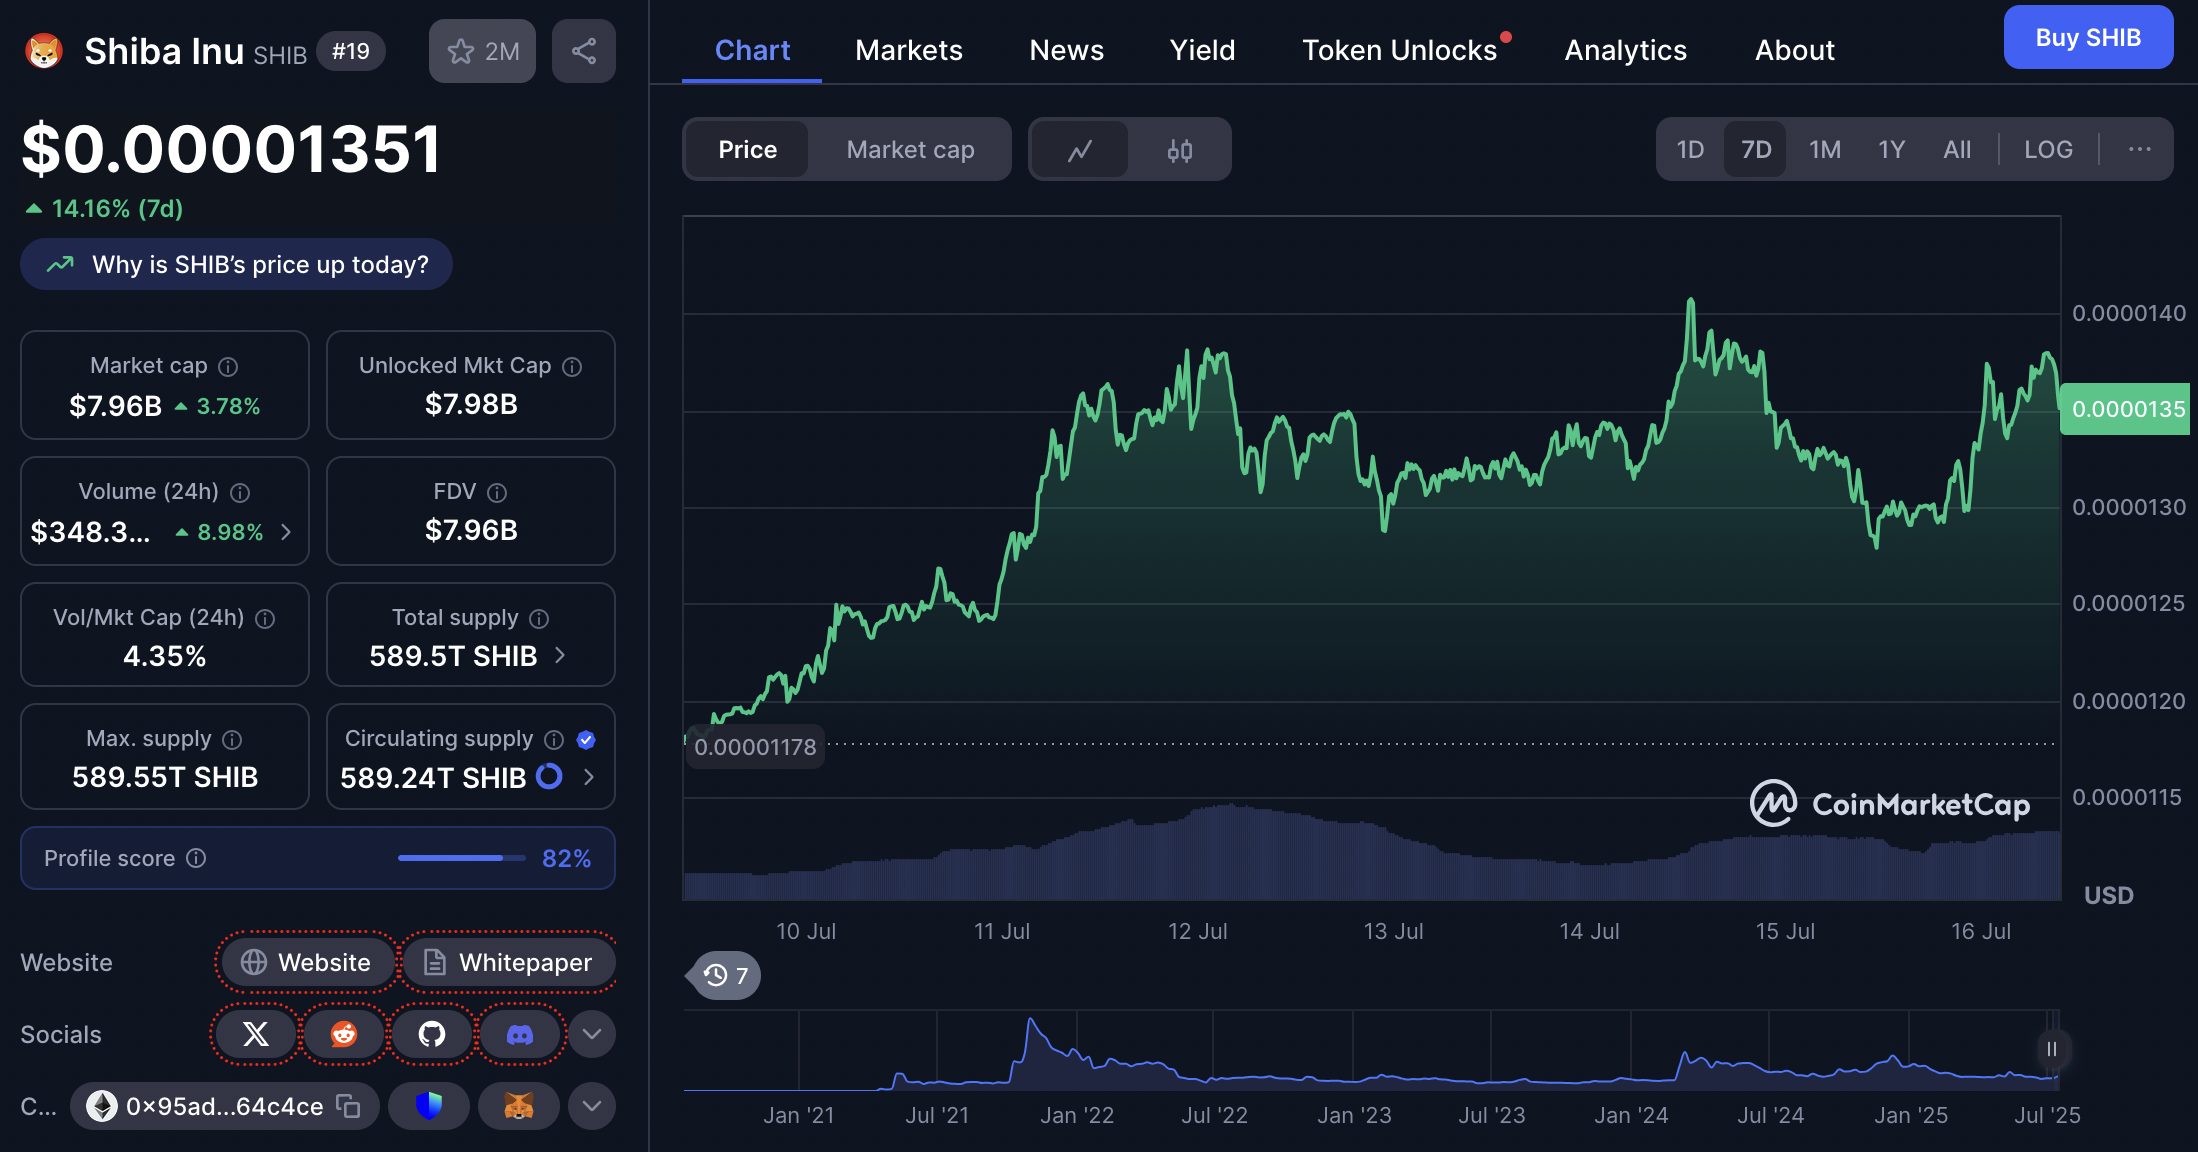The image size is (2198, 1152).
Task: Select Market cap chart mode
Action: coord(910,150)
